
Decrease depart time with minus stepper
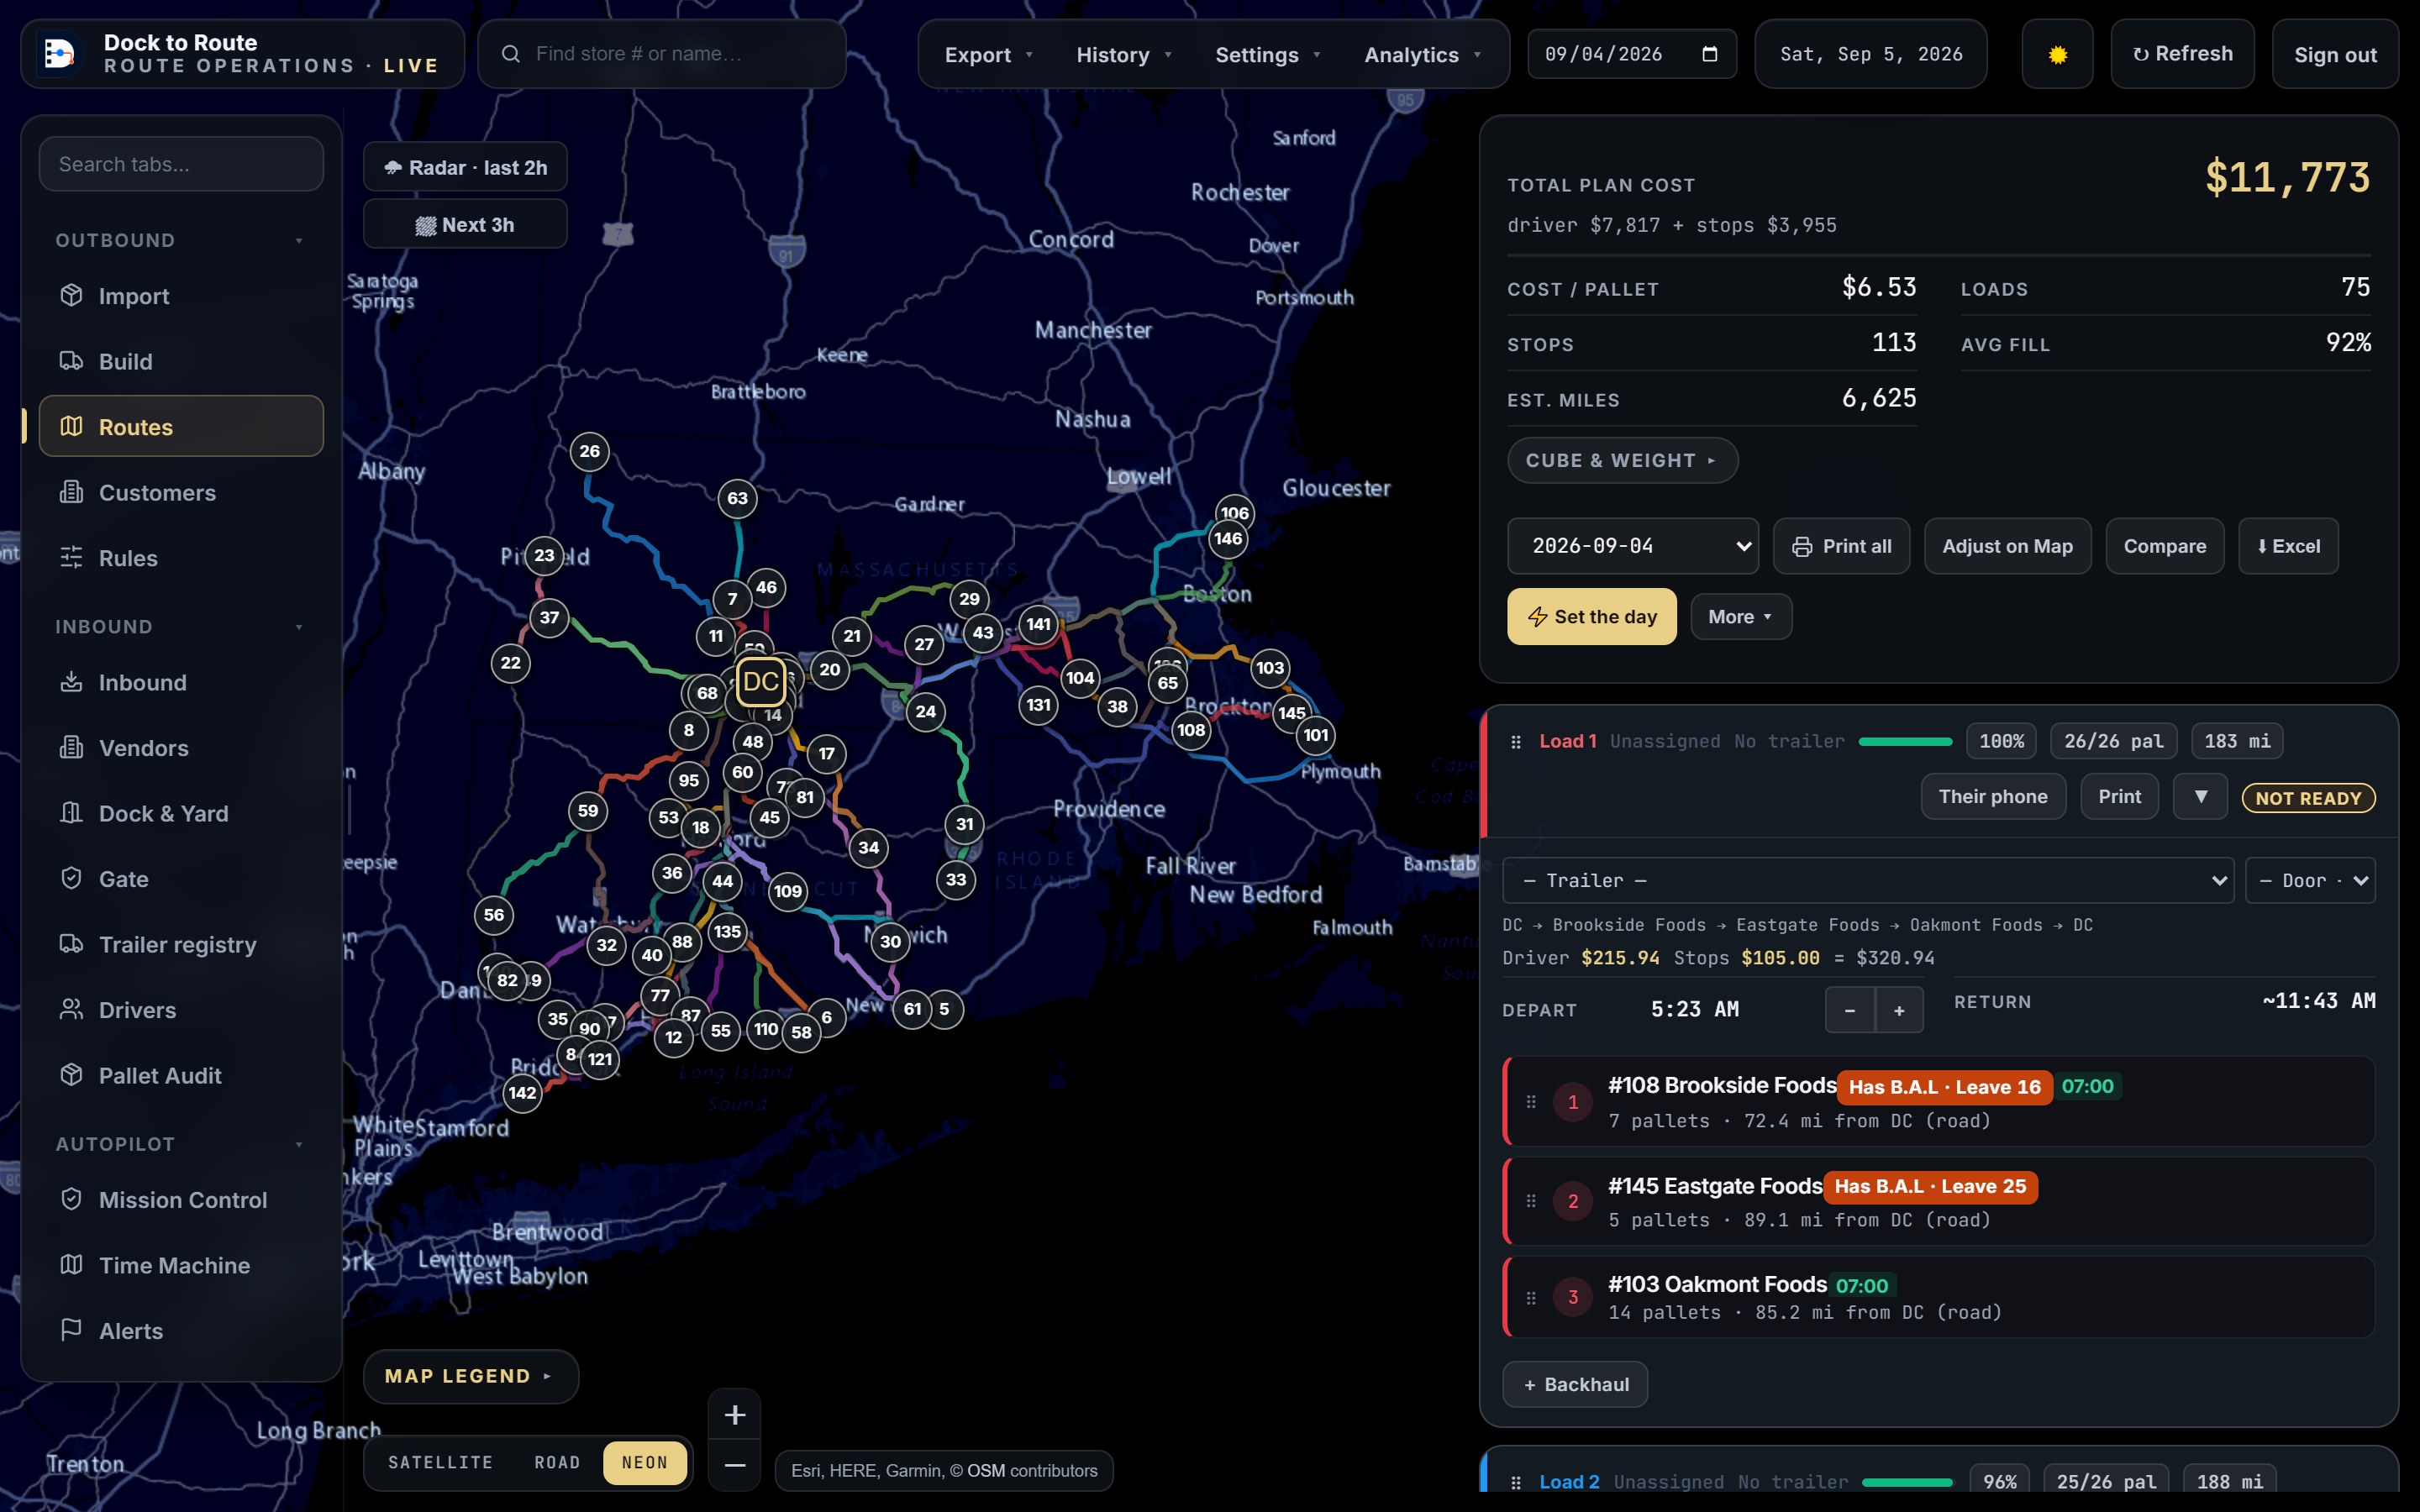[x=1850, y=1010]
